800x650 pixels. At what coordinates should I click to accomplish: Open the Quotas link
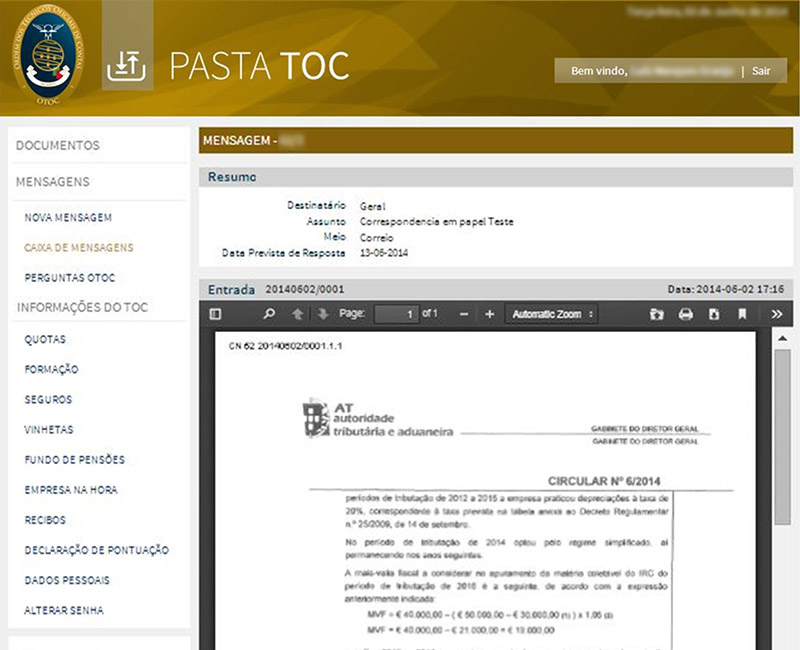click(x=45, y=339)
